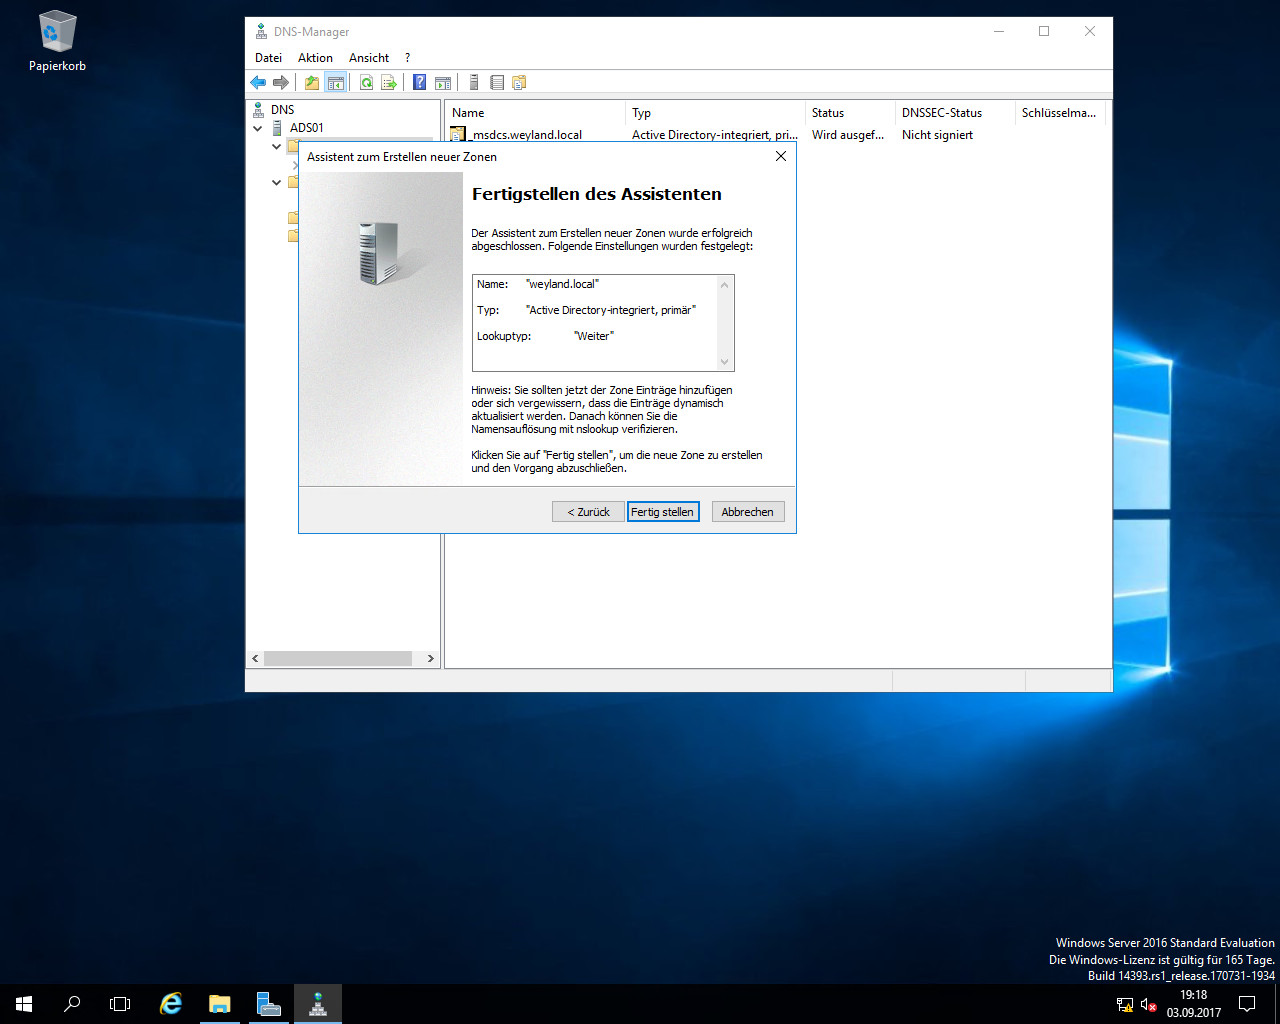Screen dimensions: 1280x1024
Task: Click the up-one-level folder icon
Action: point(312,83)
